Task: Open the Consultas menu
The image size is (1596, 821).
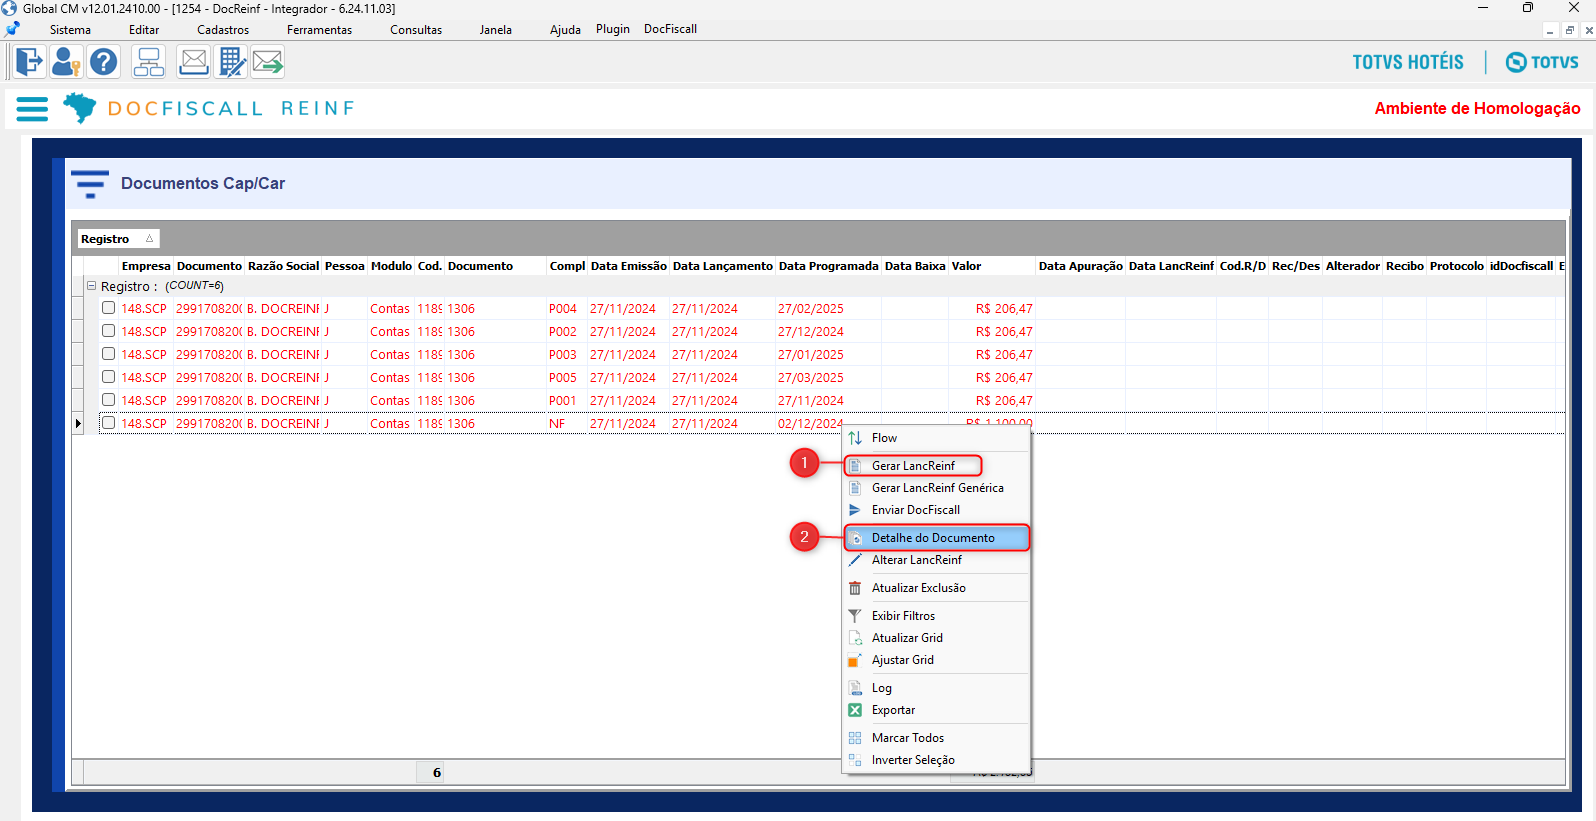Action: [416, 30]
